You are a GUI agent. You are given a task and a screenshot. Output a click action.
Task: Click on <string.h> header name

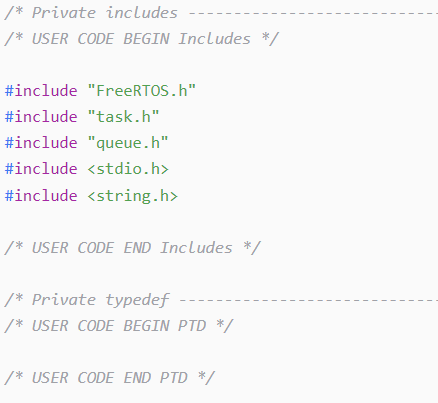click(133, 196)
